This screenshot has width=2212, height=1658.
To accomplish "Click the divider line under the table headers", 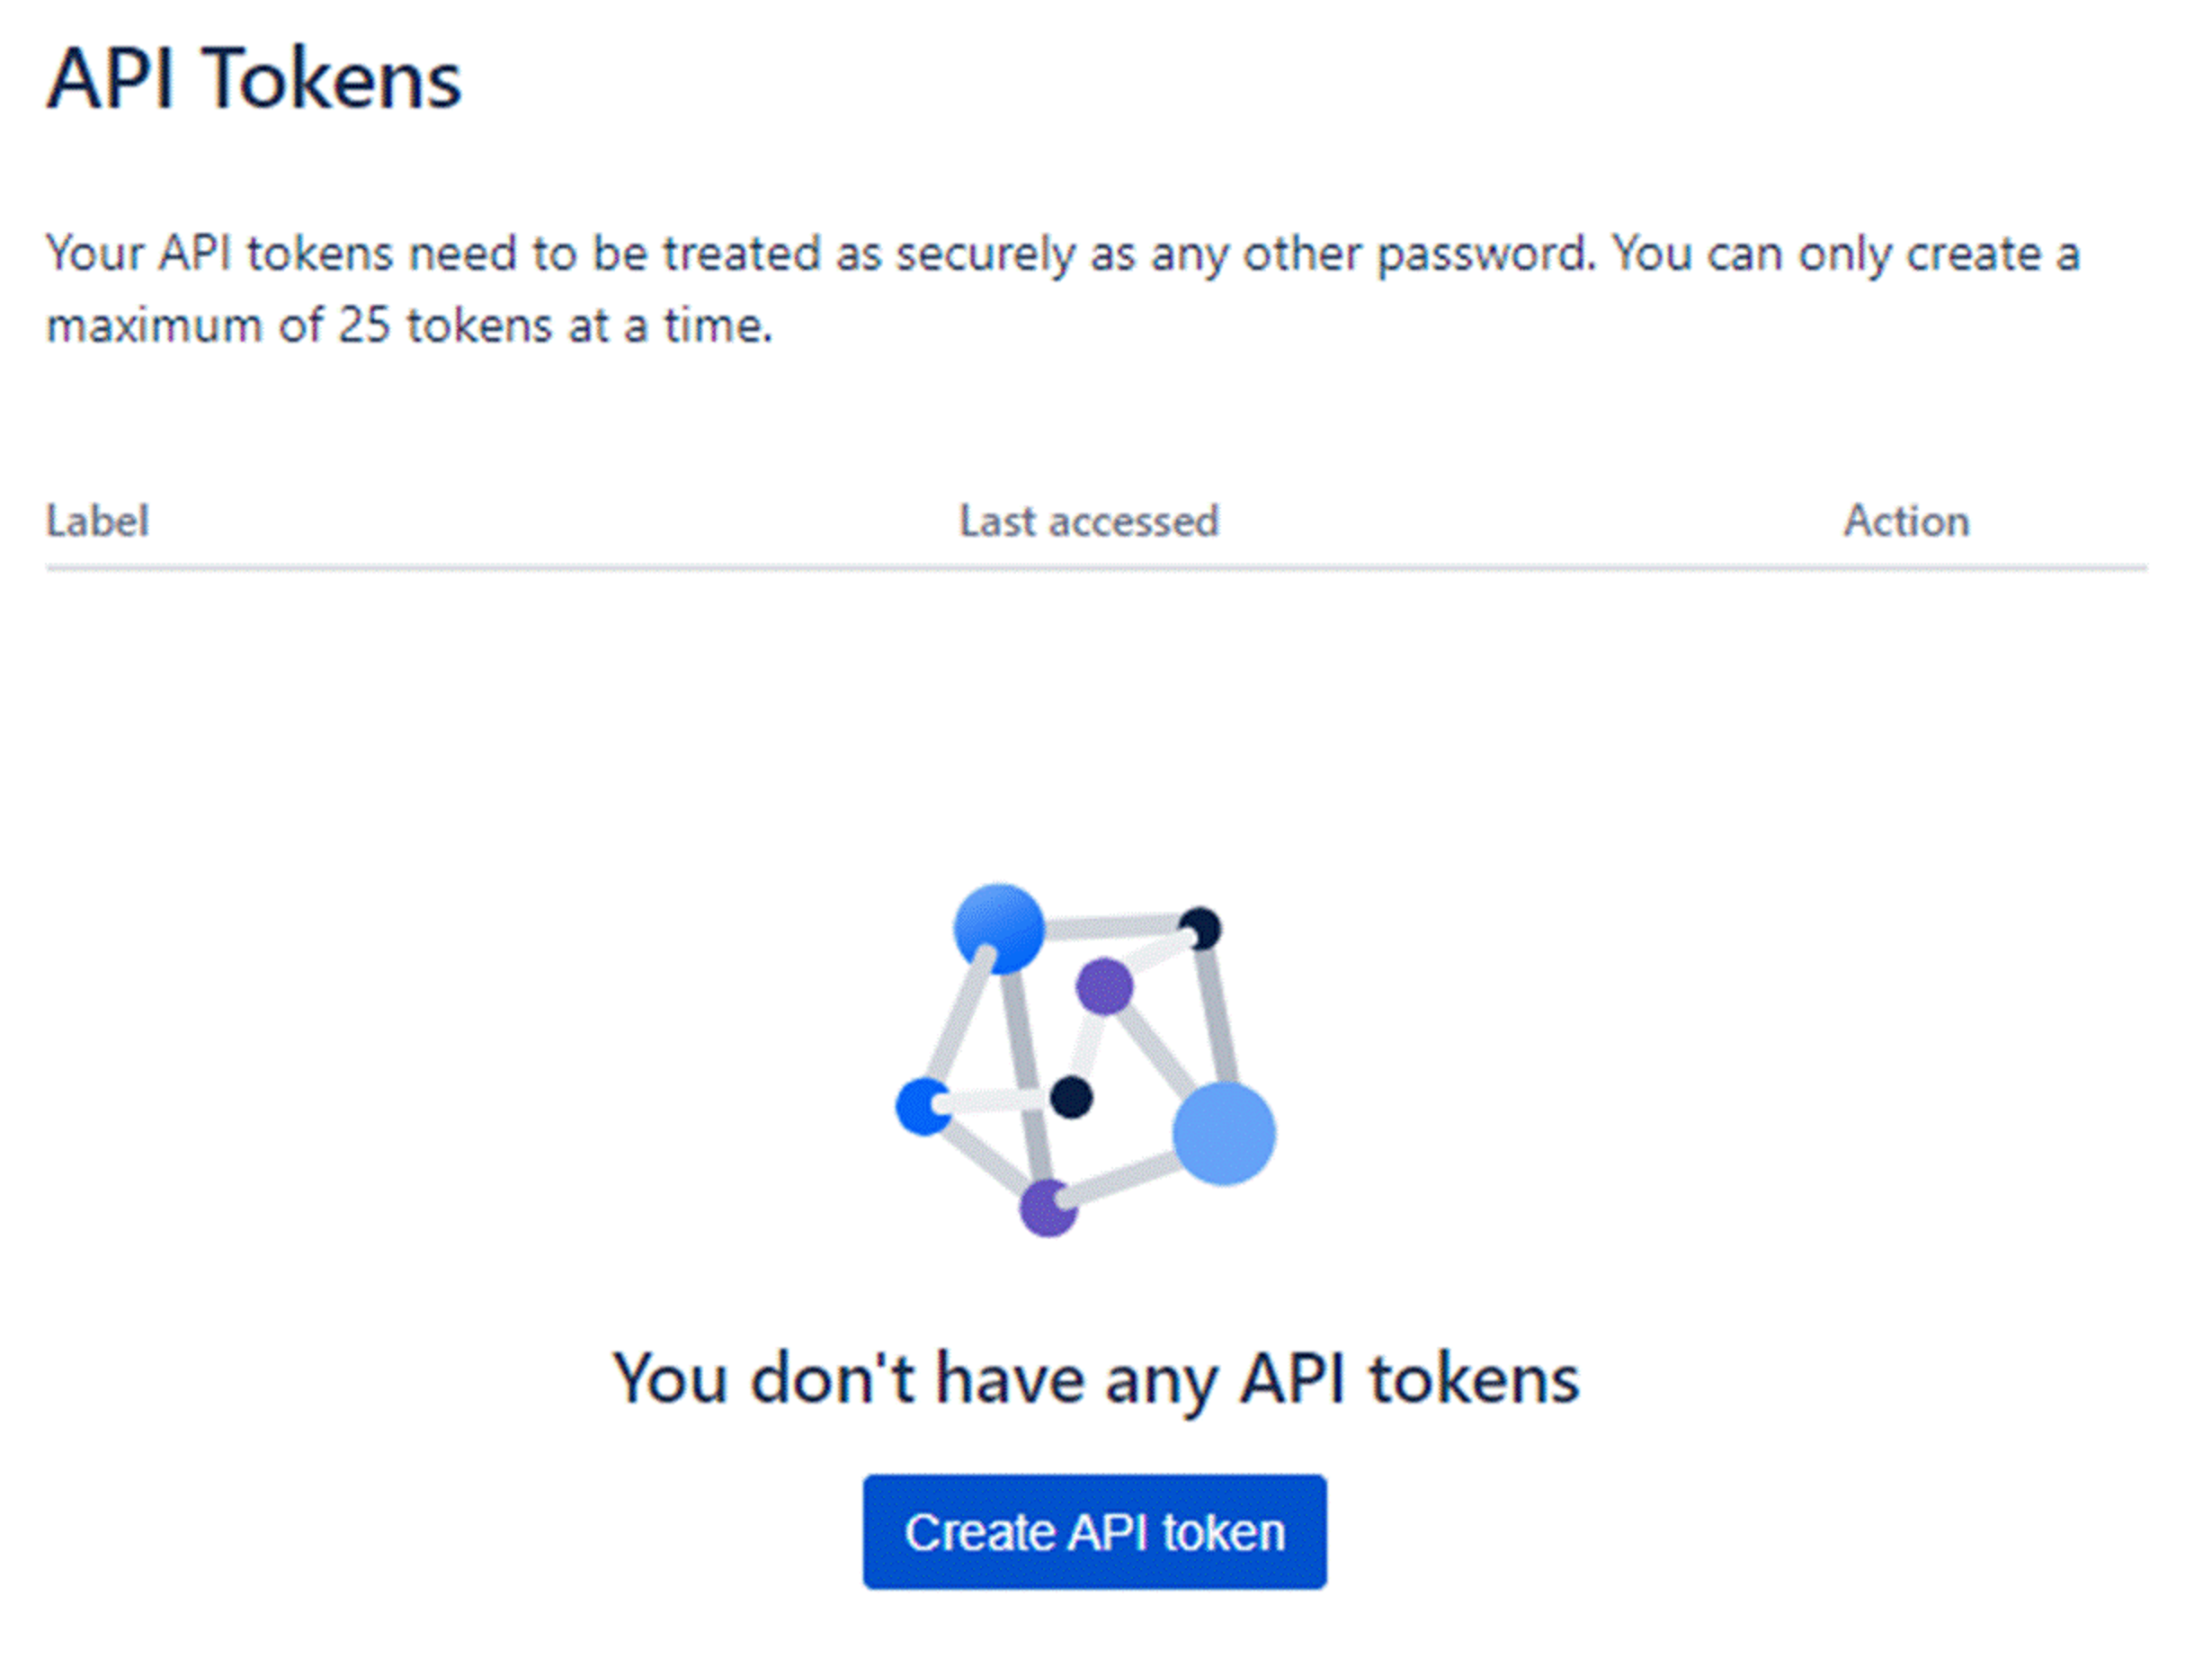I will pyautogui.click(x=1095, y=568).
